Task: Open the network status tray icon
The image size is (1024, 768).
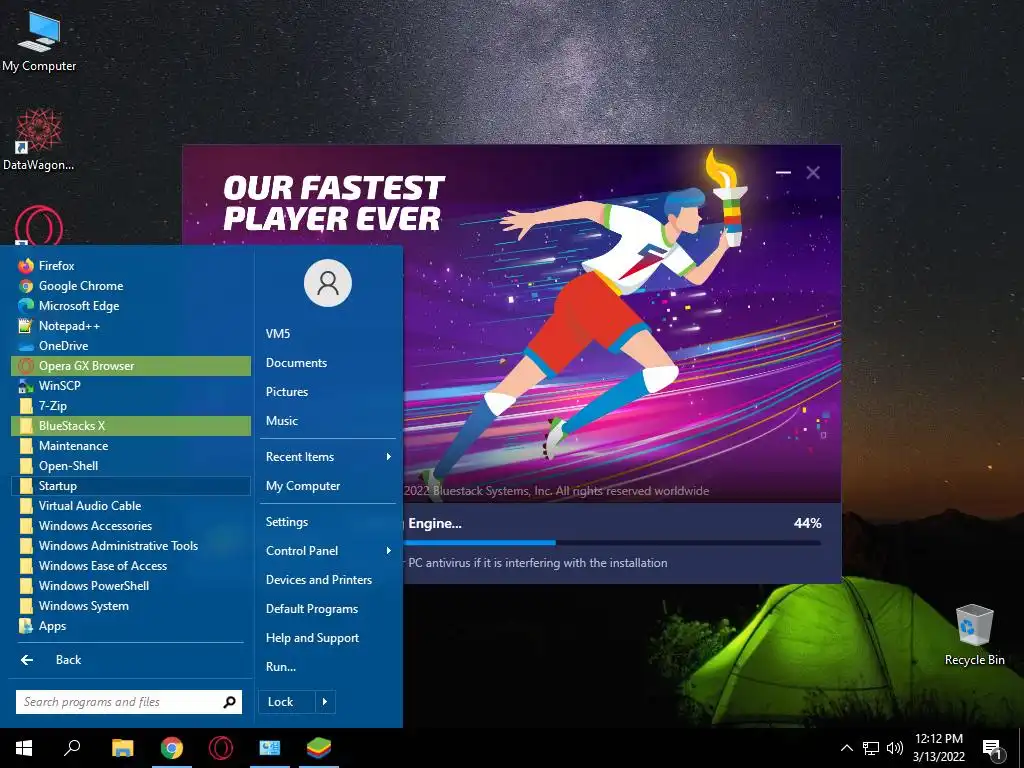Action: point(871,748)
